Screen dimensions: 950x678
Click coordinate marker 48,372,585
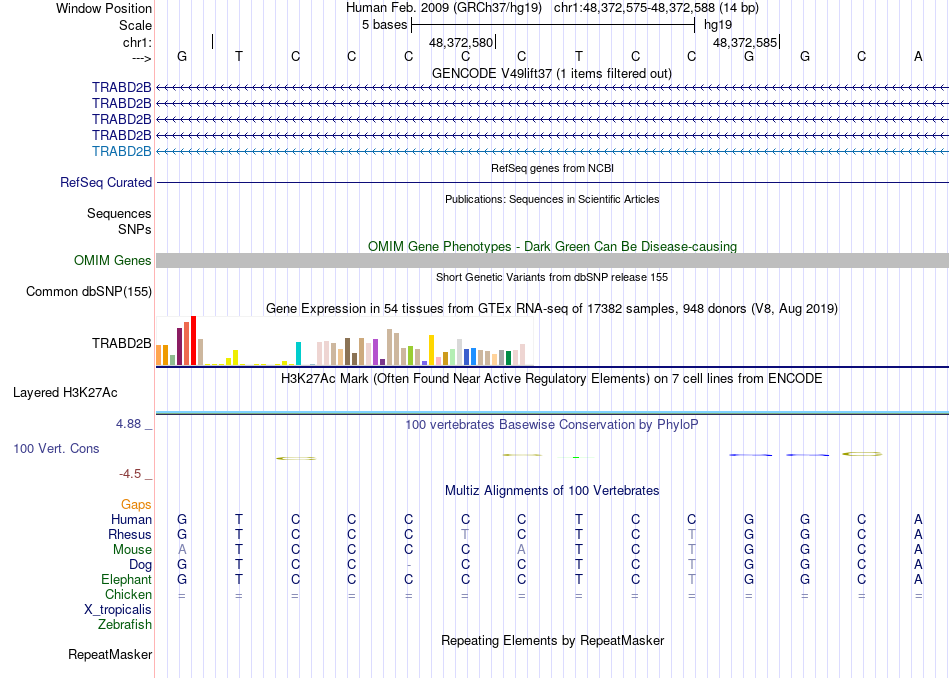(x=745, y=42)
